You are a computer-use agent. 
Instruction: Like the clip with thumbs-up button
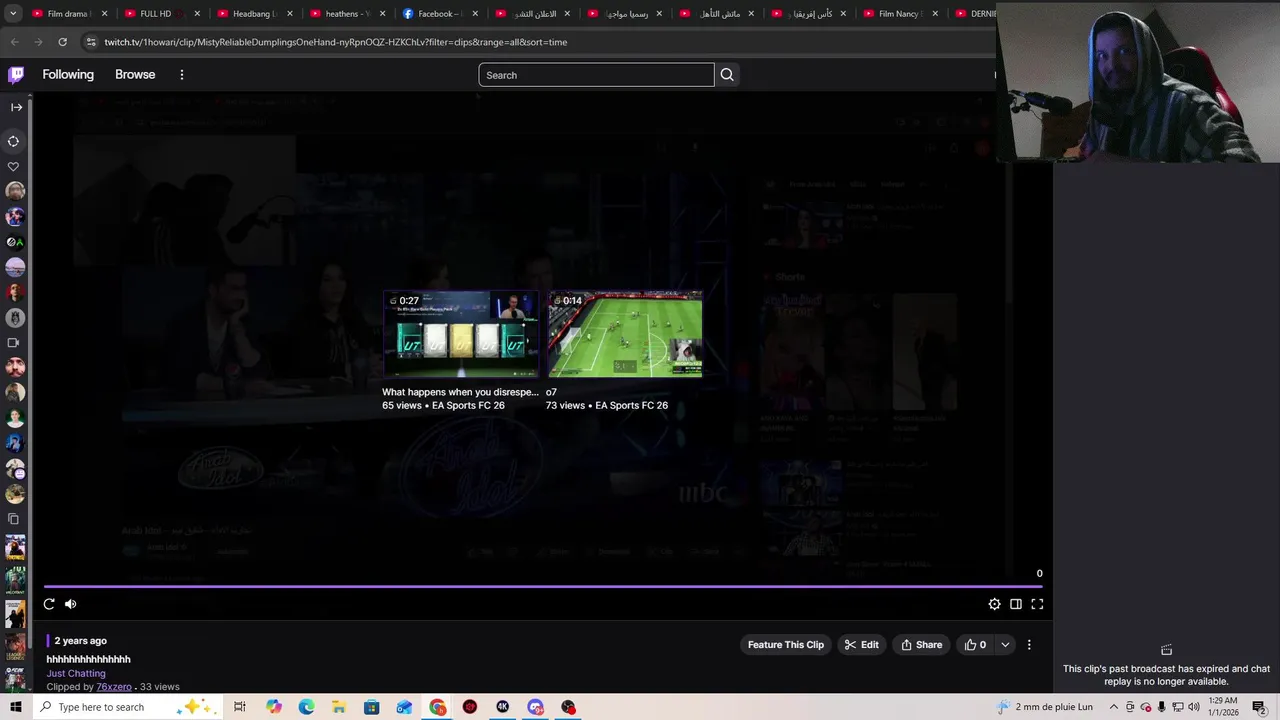pyautogui.click(x=975, y=645)
